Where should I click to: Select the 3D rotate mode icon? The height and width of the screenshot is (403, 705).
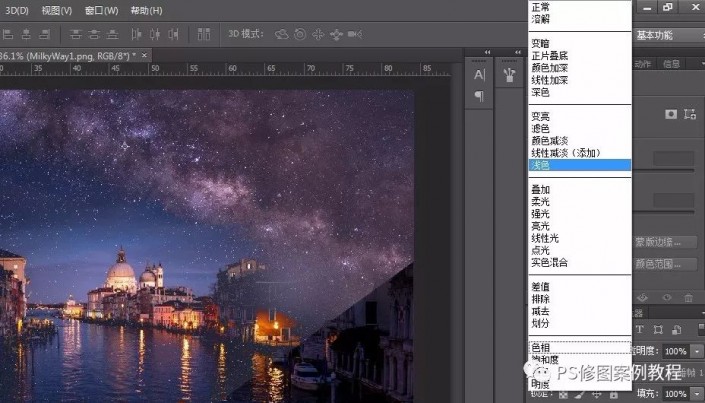pyautogui.click(x=282, y=34)
